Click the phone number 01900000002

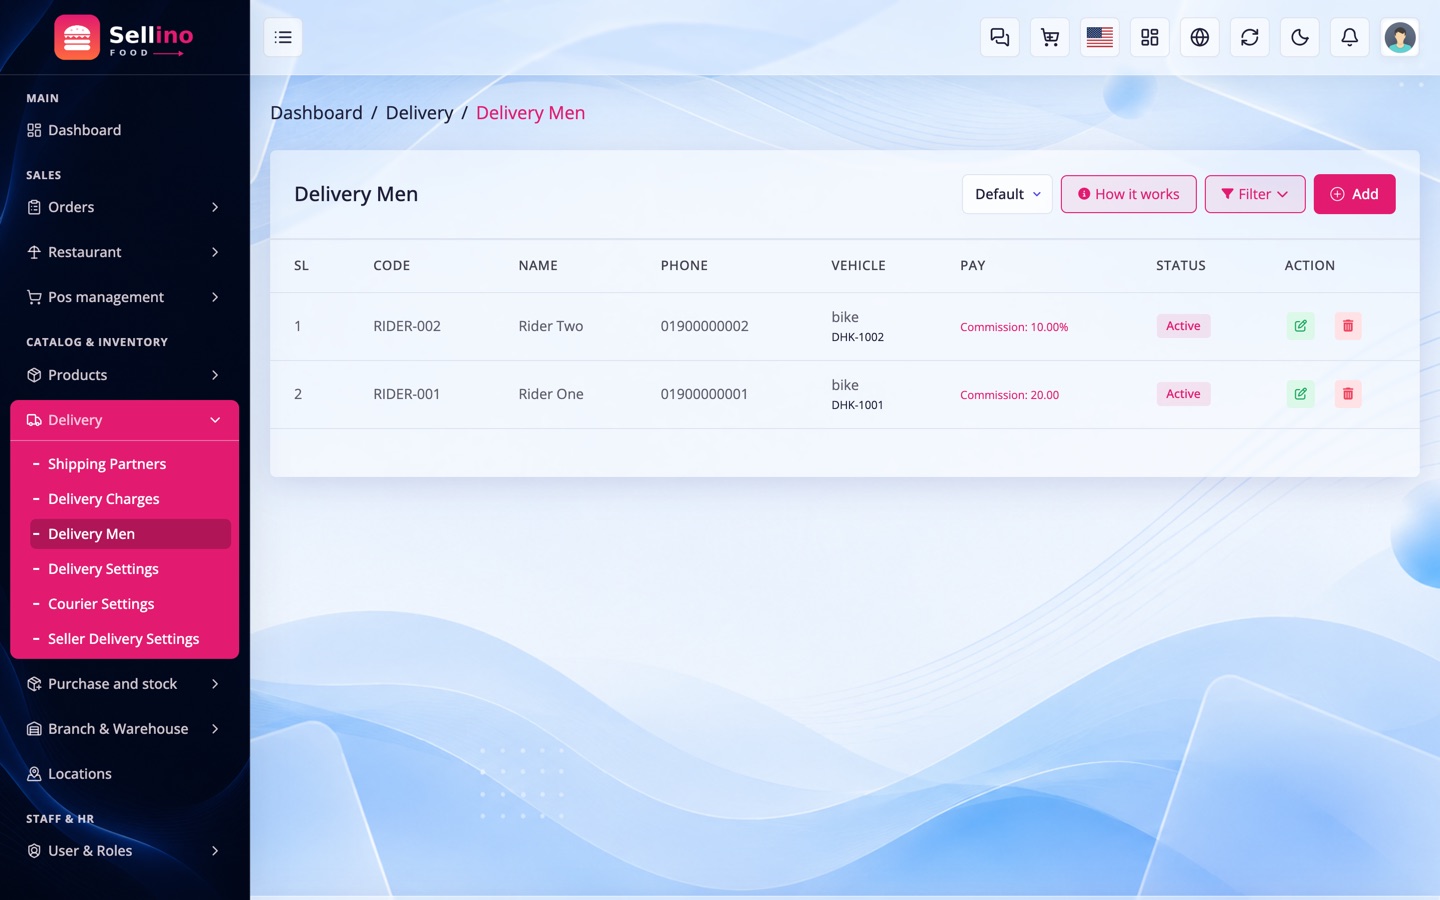pyautogui.click(x=704, y=326)
